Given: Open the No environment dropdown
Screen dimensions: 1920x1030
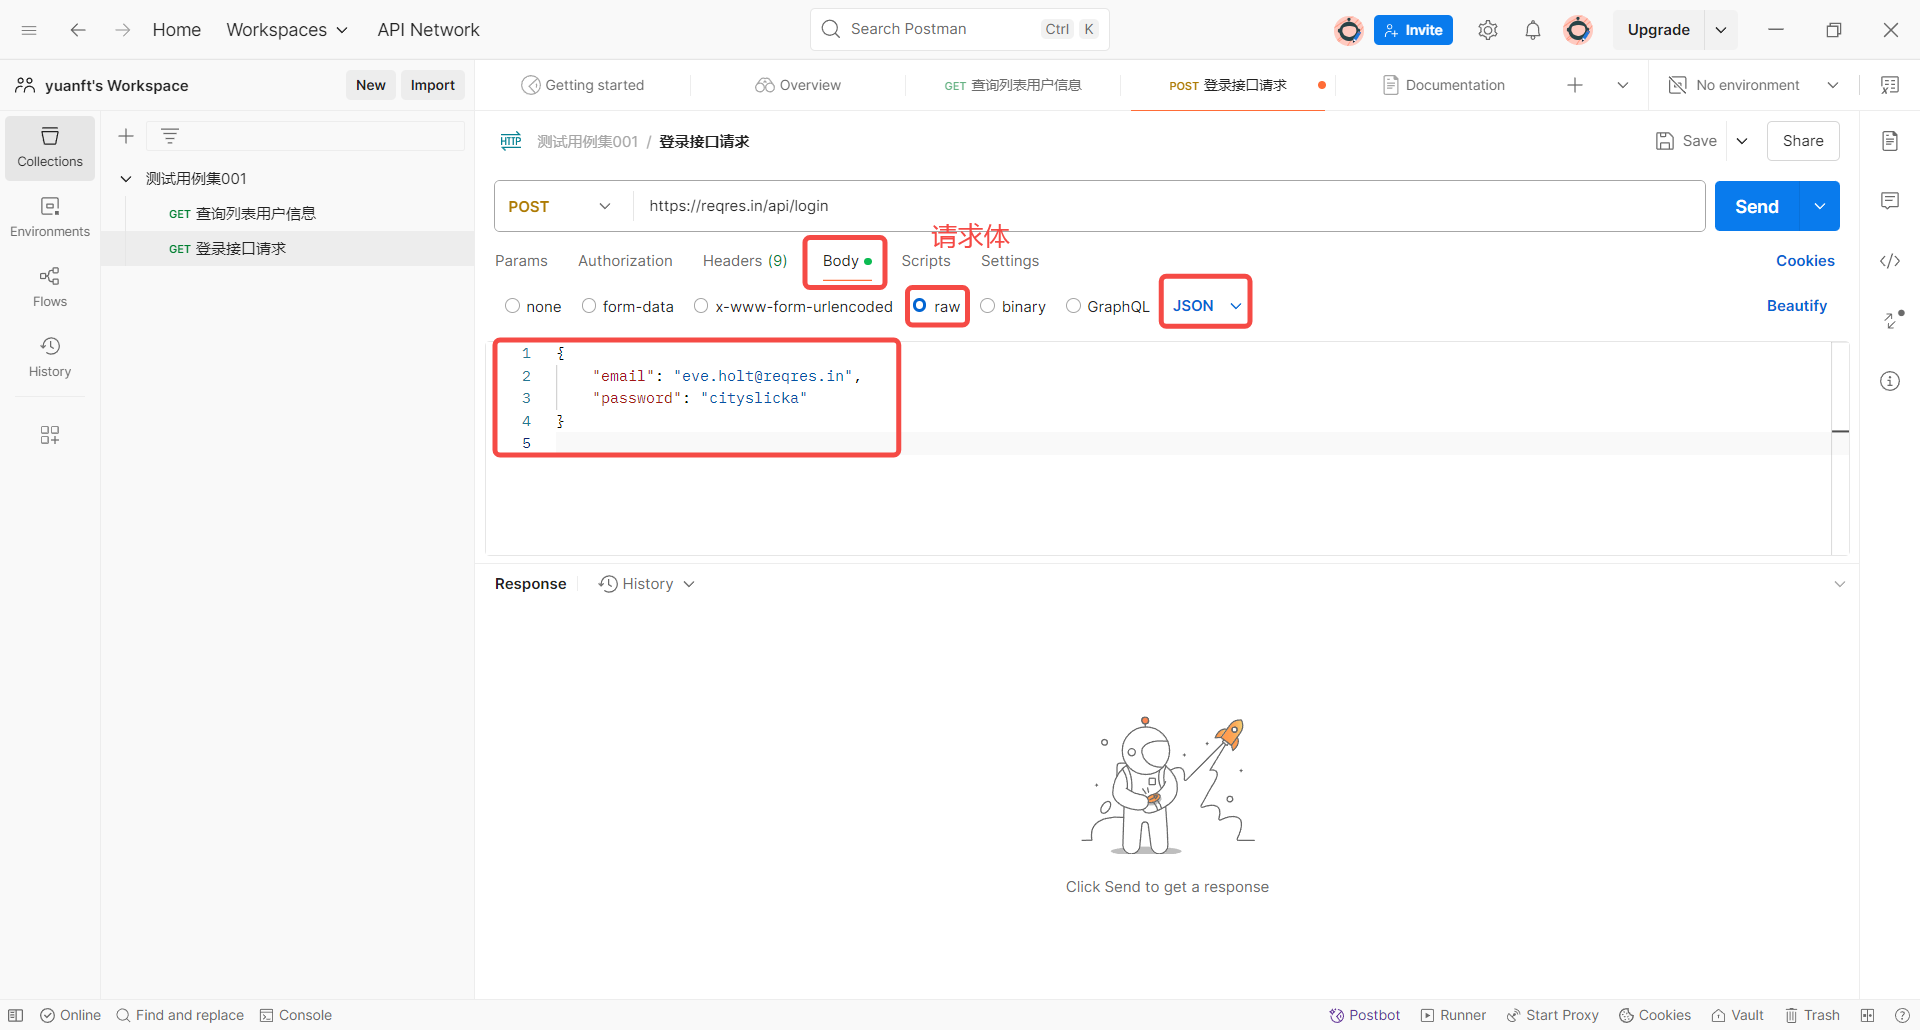Looking at the screenshot, I should (1754, 85).
